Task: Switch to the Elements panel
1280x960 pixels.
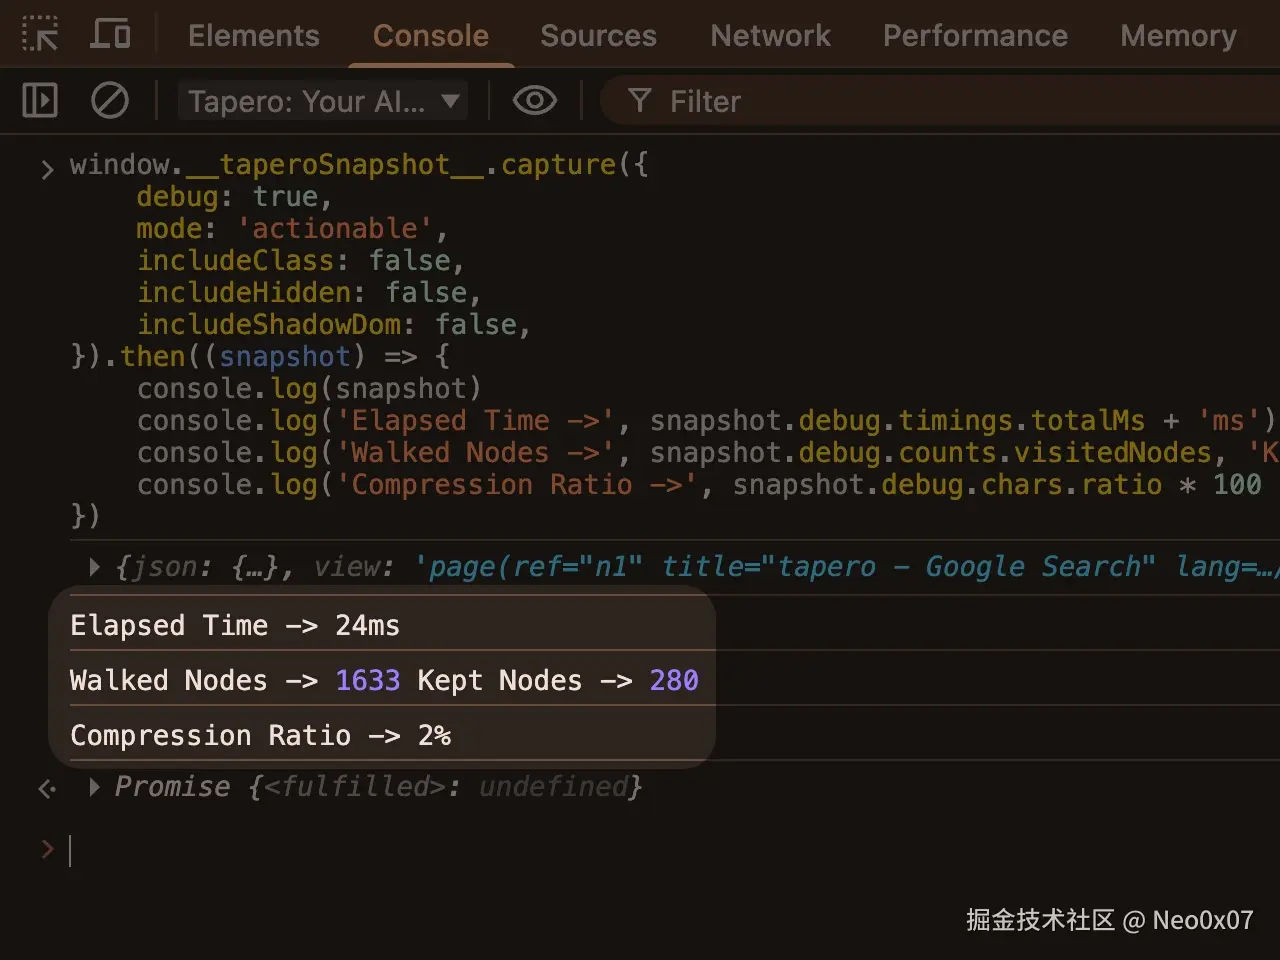Action: (x=253, y=35)
